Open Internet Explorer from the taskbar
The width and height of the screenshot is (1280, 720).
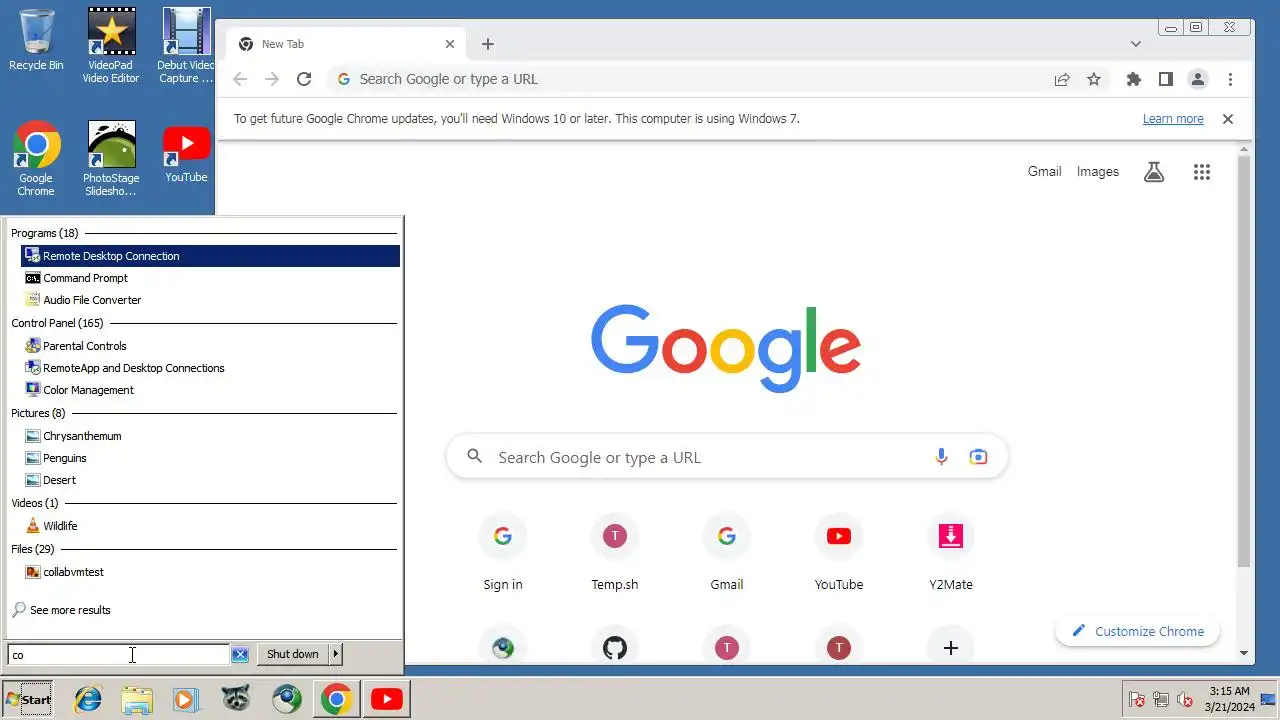point(88,700)
